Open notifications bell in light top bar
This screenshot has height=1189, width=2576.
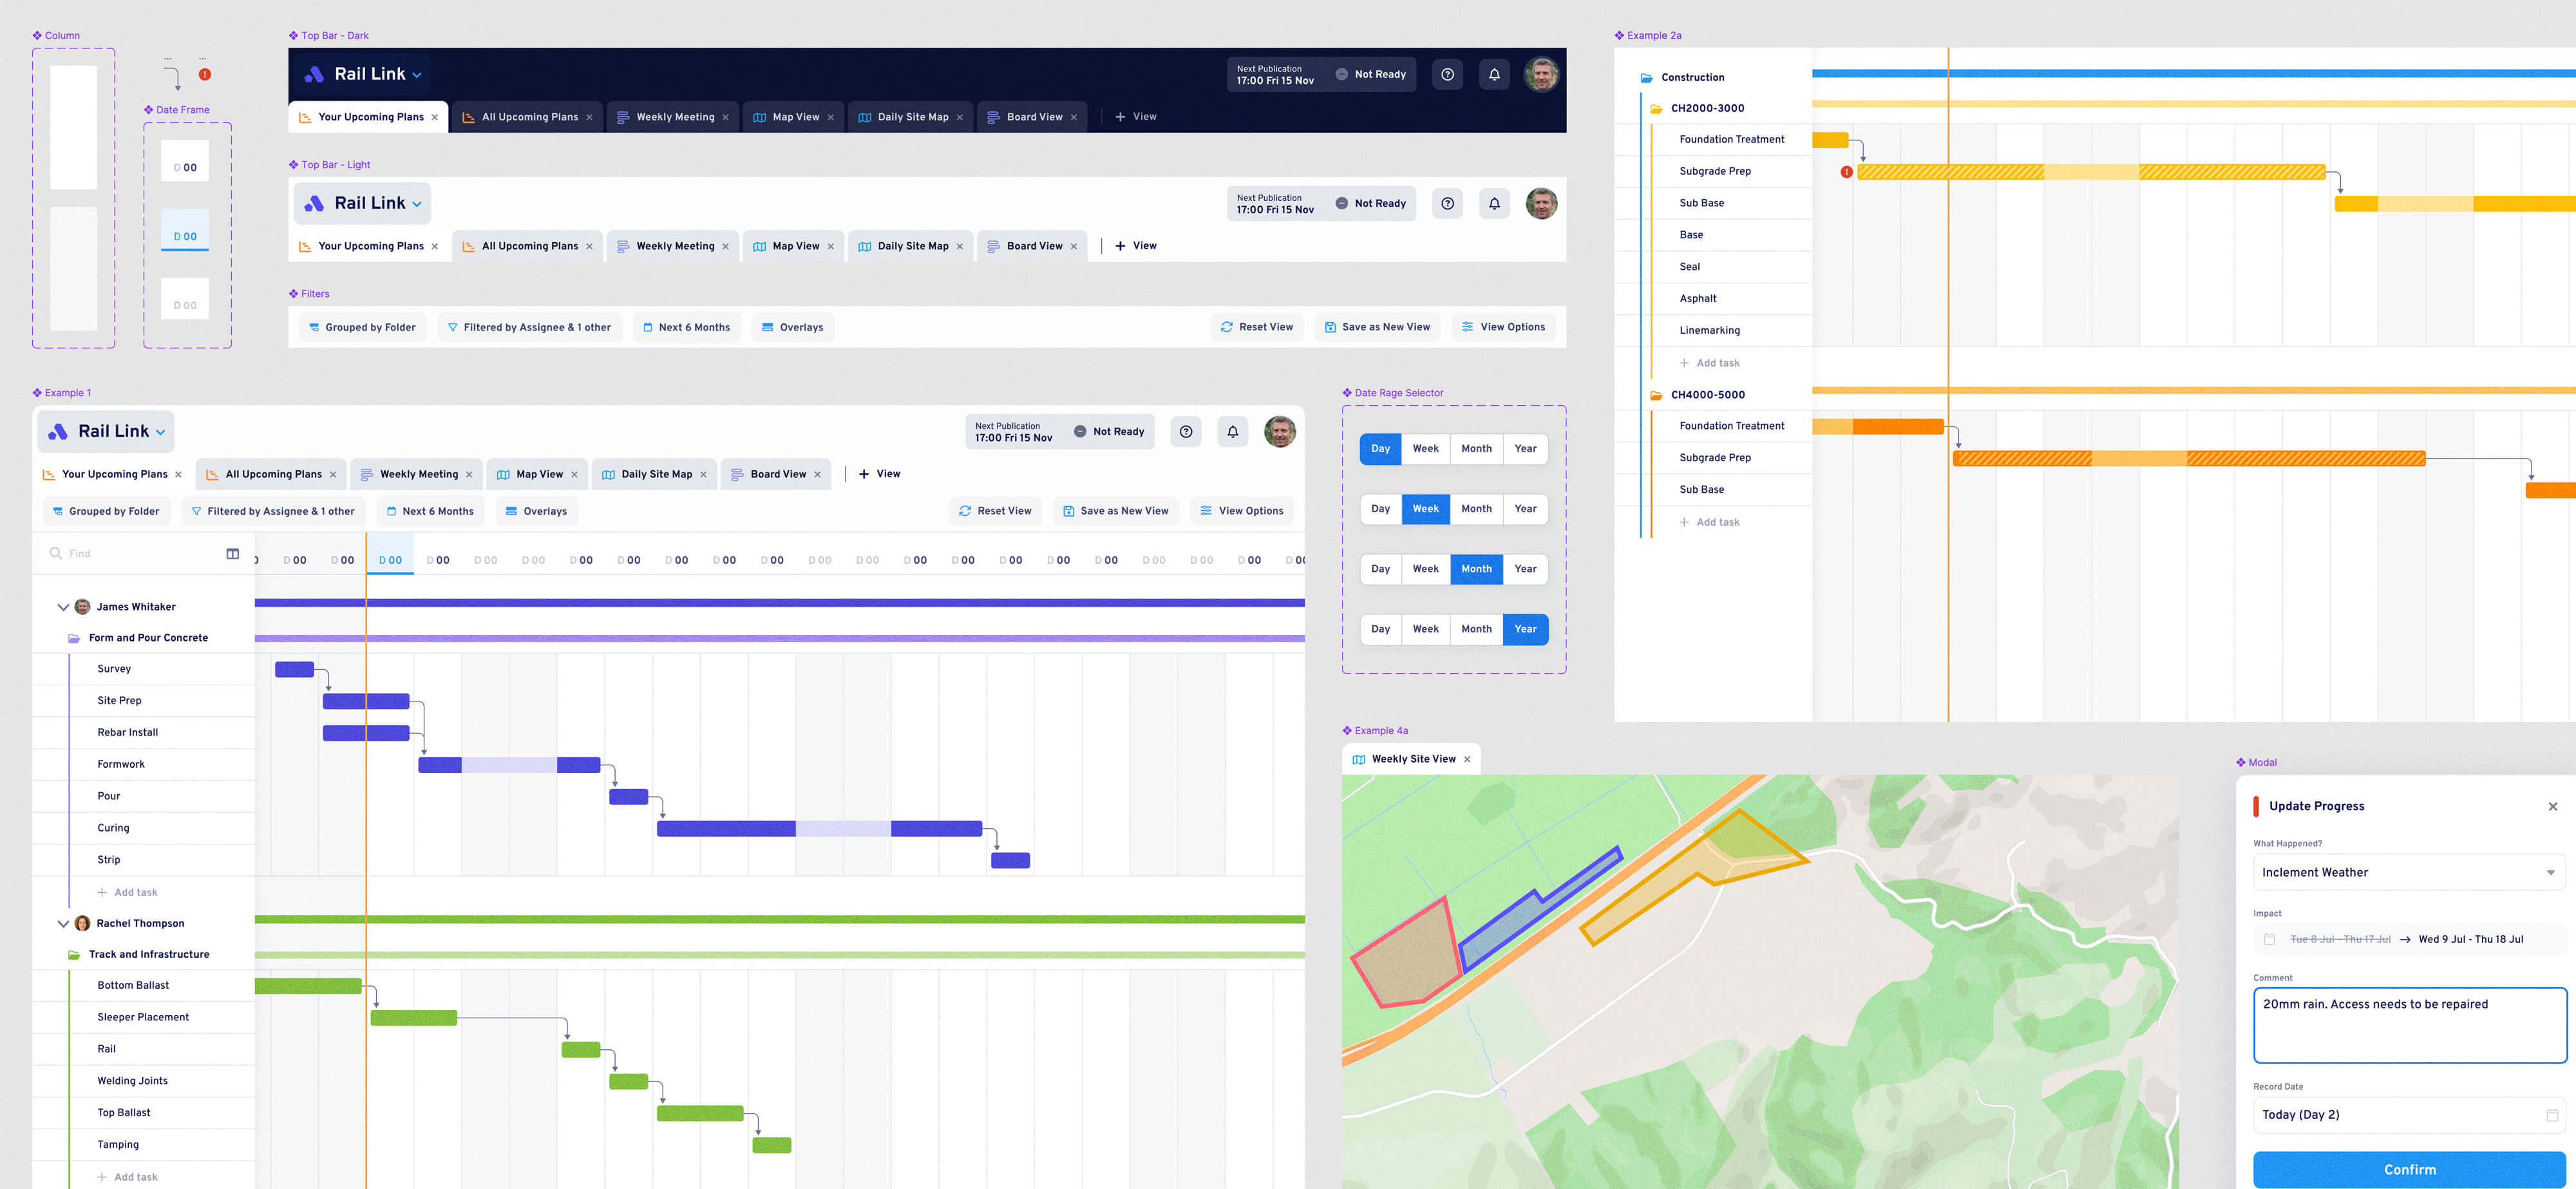1494,203
